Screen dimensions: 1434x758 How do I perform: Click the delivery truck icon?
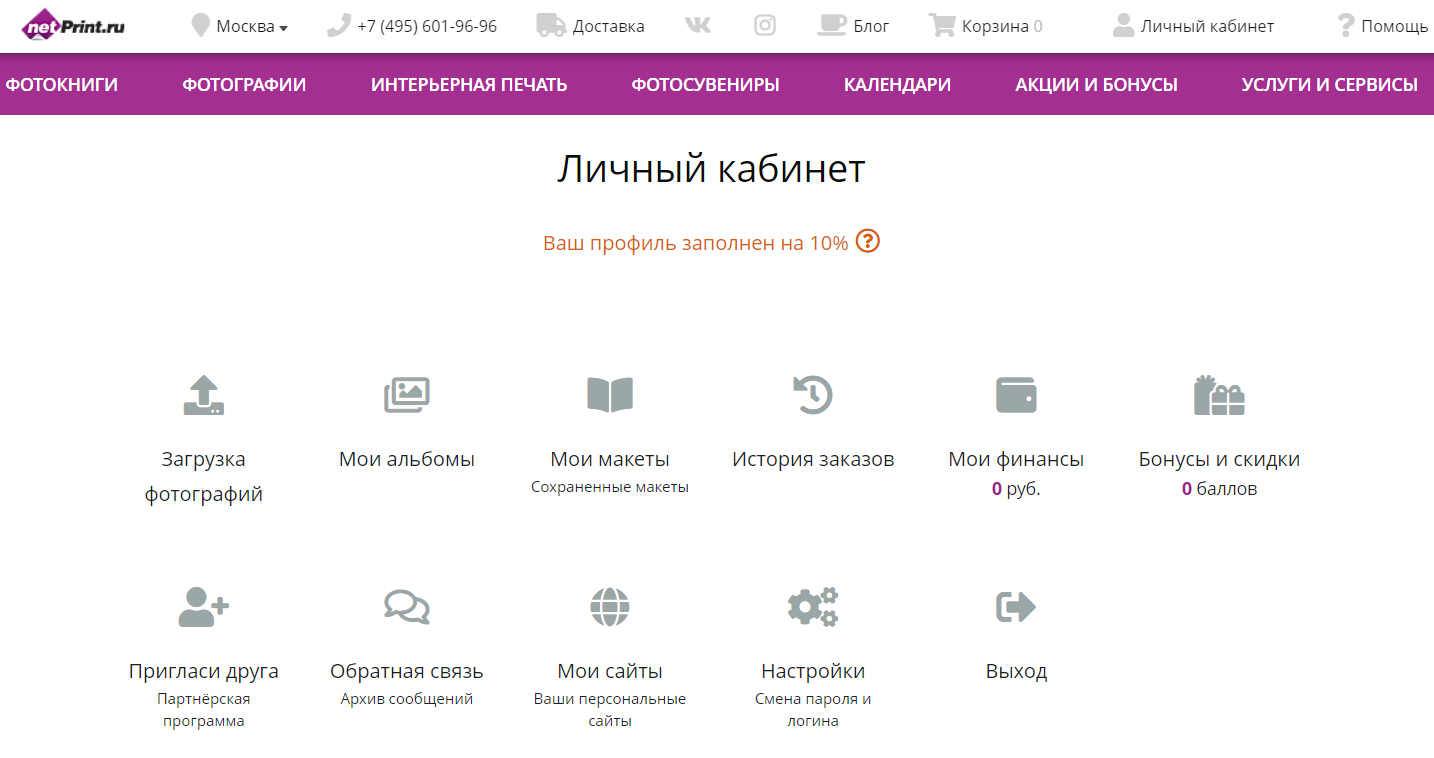pyautogui.click(x=551, y=25)
